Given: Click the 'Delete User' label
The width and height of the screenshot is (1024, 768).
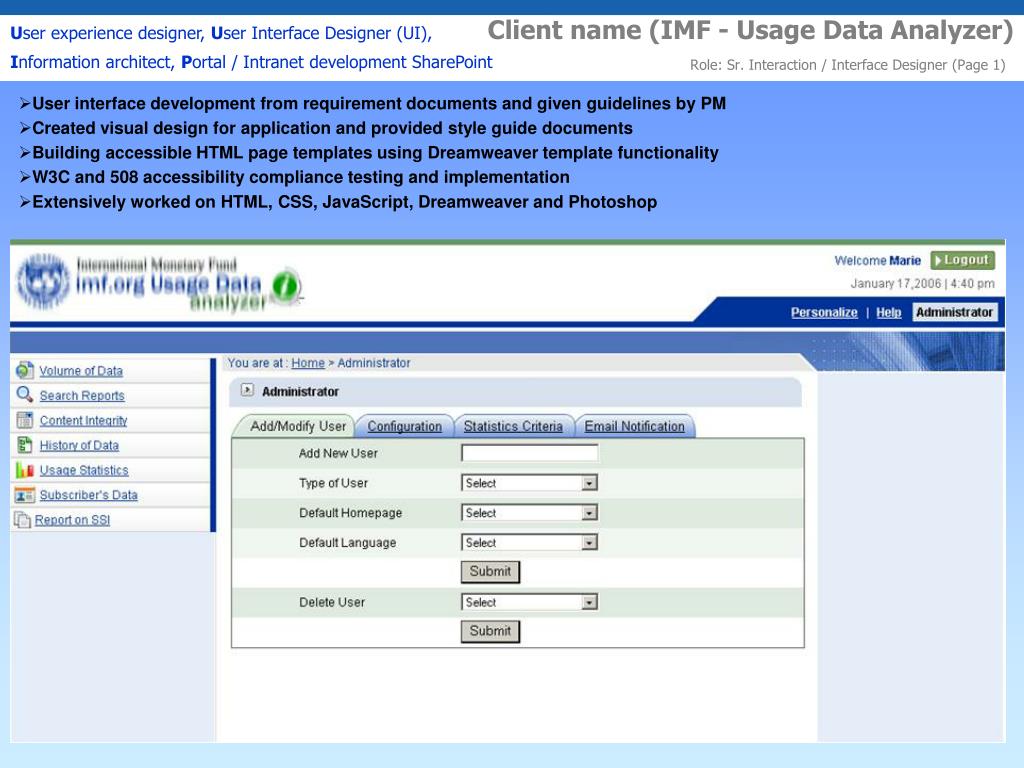Looking at the screenshot, I should [x=332, y=602].
